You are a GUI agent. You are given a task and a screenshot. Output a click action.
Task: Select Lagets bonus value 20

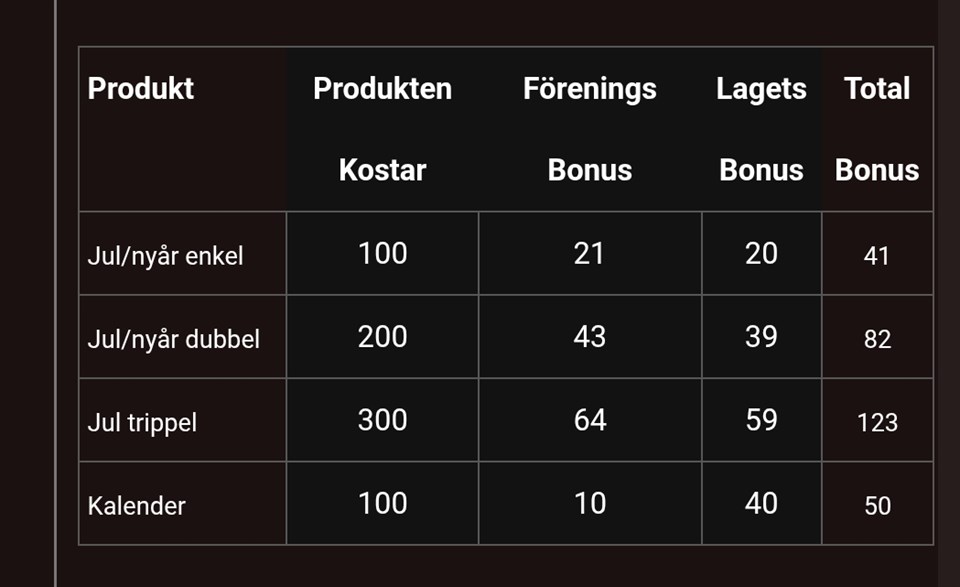tap(761, 254)
